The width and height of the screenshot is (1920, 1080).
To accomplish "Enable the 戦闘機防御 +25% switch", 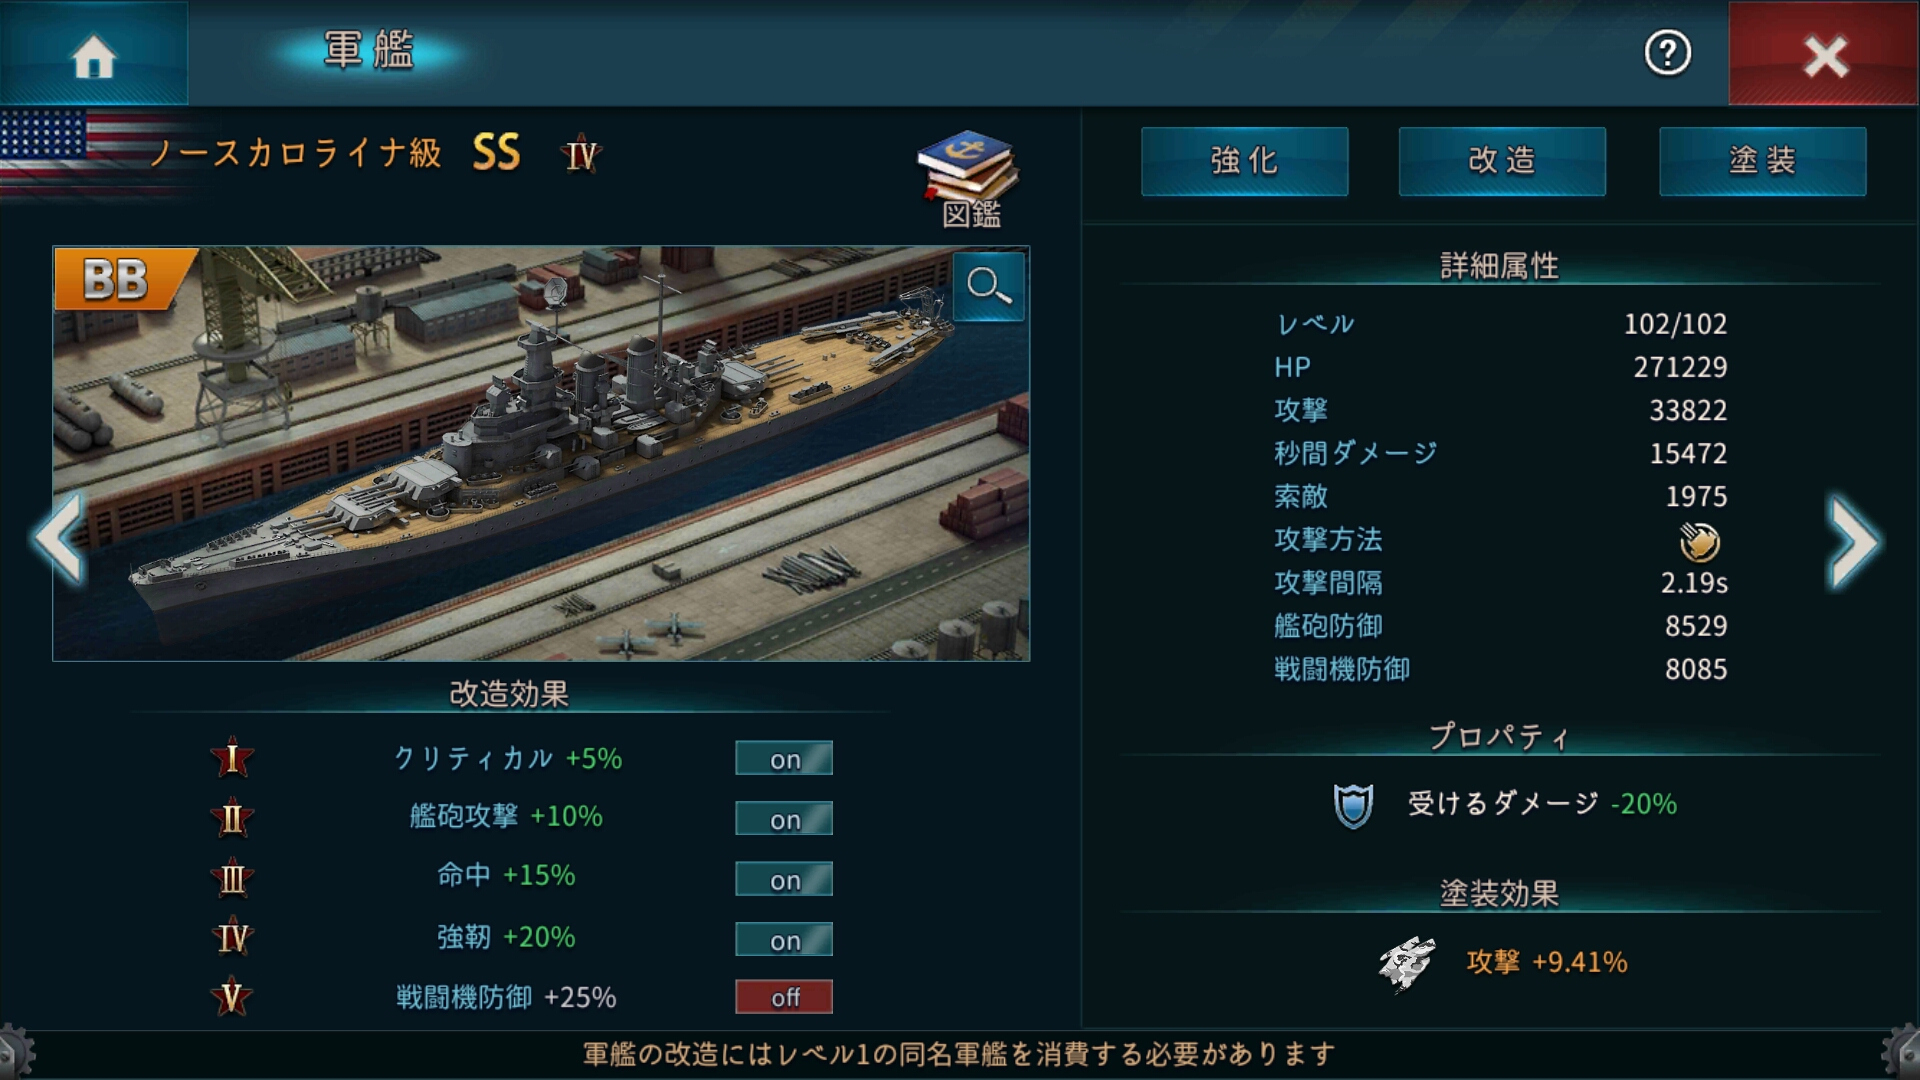I will pos(784,997).
